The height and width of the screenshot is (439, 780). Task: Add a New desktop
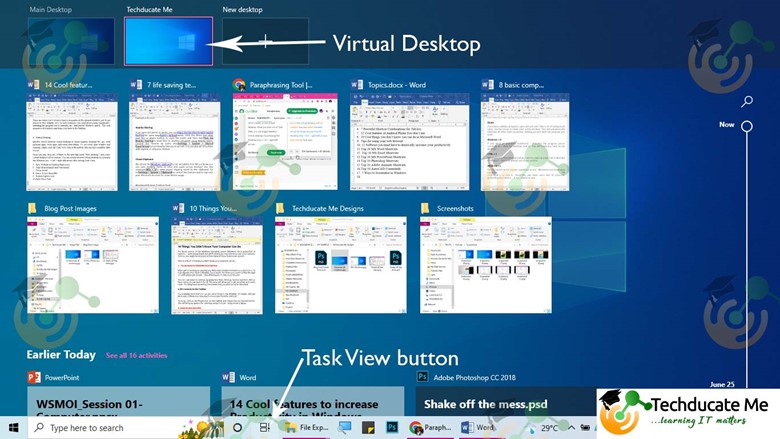[265, 42]
